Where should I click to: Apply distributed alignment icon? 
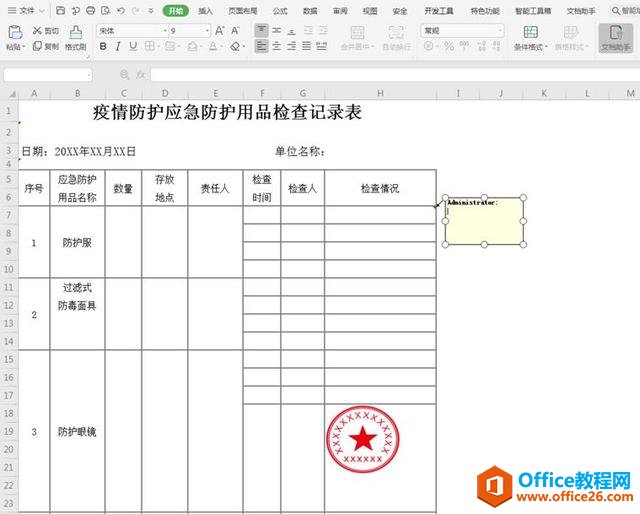pos(322,46)
